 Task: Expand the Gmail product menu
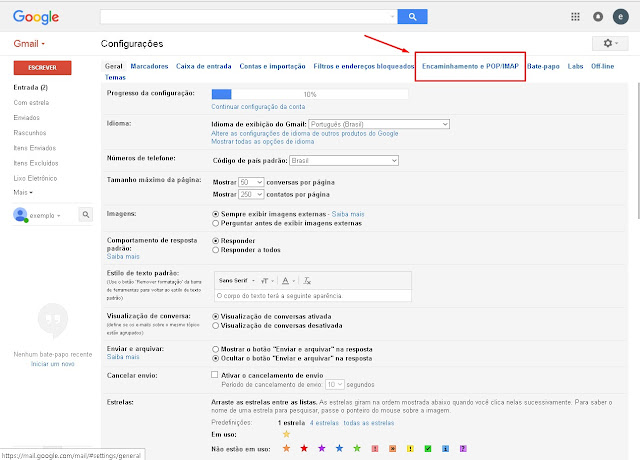coord(29,44)
